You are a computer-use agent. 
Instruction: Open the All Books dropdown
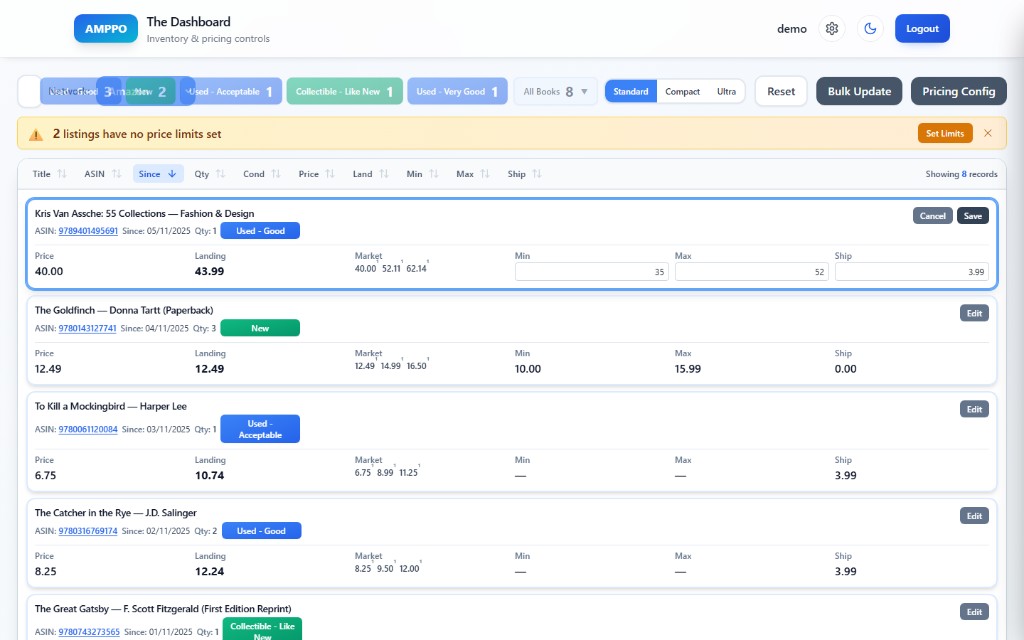555,91
